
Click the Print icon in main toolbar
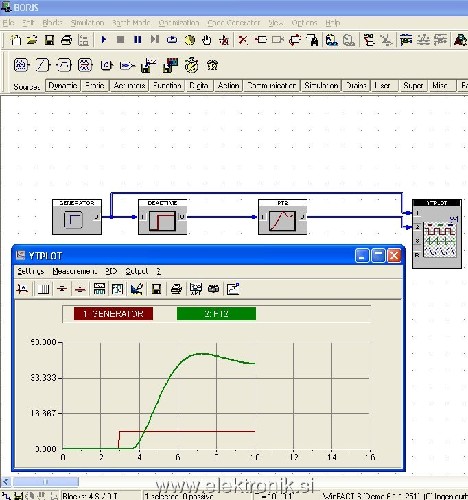(x=66, y=40)
